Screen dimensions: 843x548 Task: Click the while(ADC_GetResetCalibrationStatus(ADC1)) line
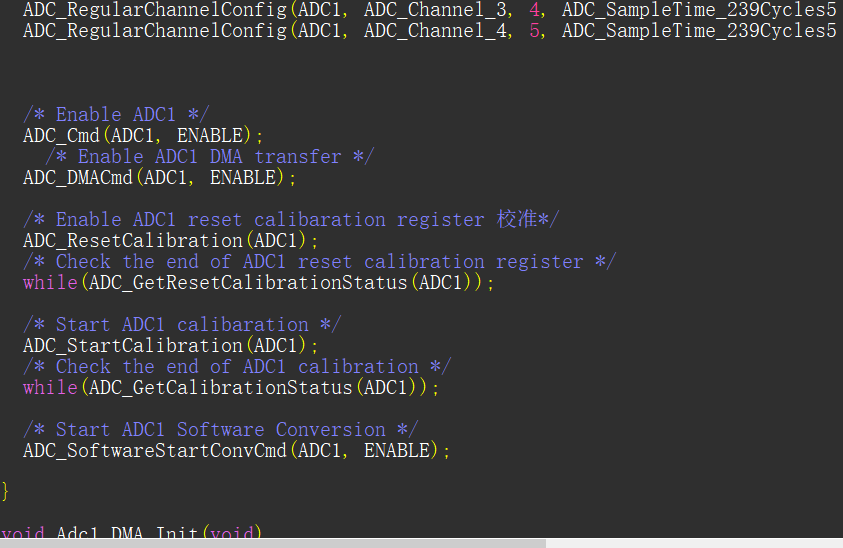pos(258,282)
